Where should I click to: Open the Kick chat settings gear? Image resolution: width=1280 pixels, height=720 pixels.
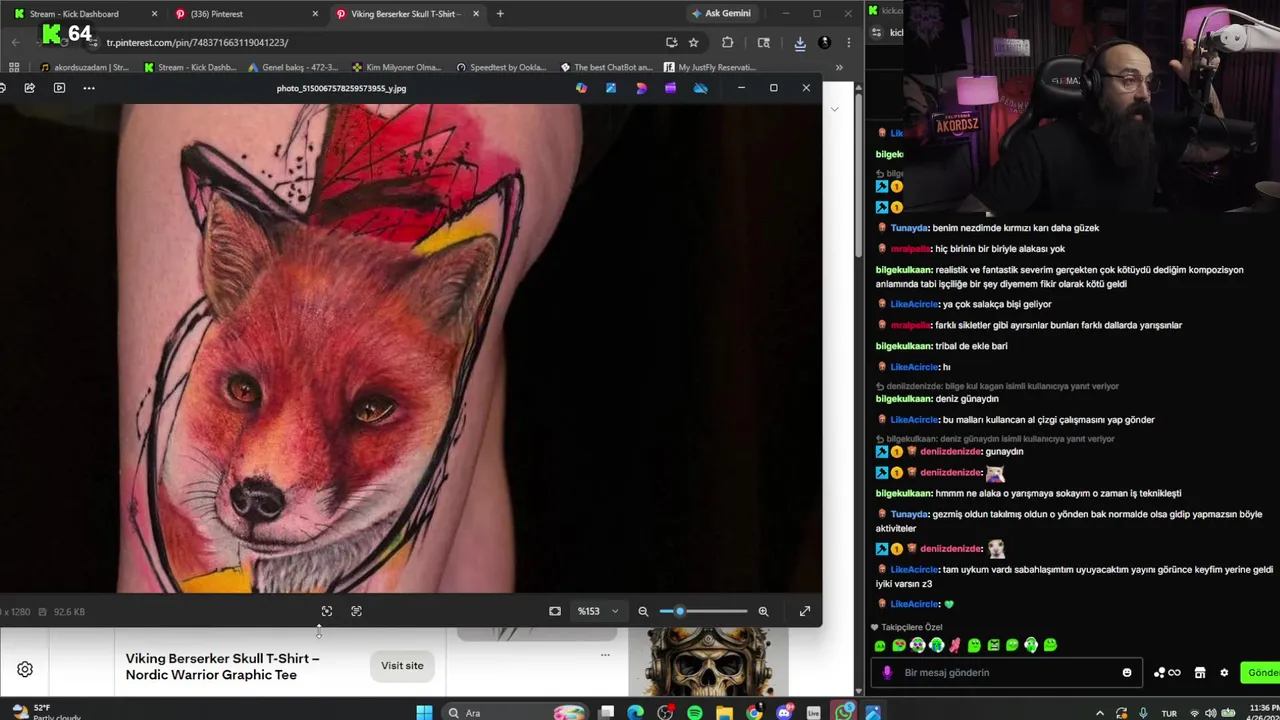click(x=1224, y=673)
